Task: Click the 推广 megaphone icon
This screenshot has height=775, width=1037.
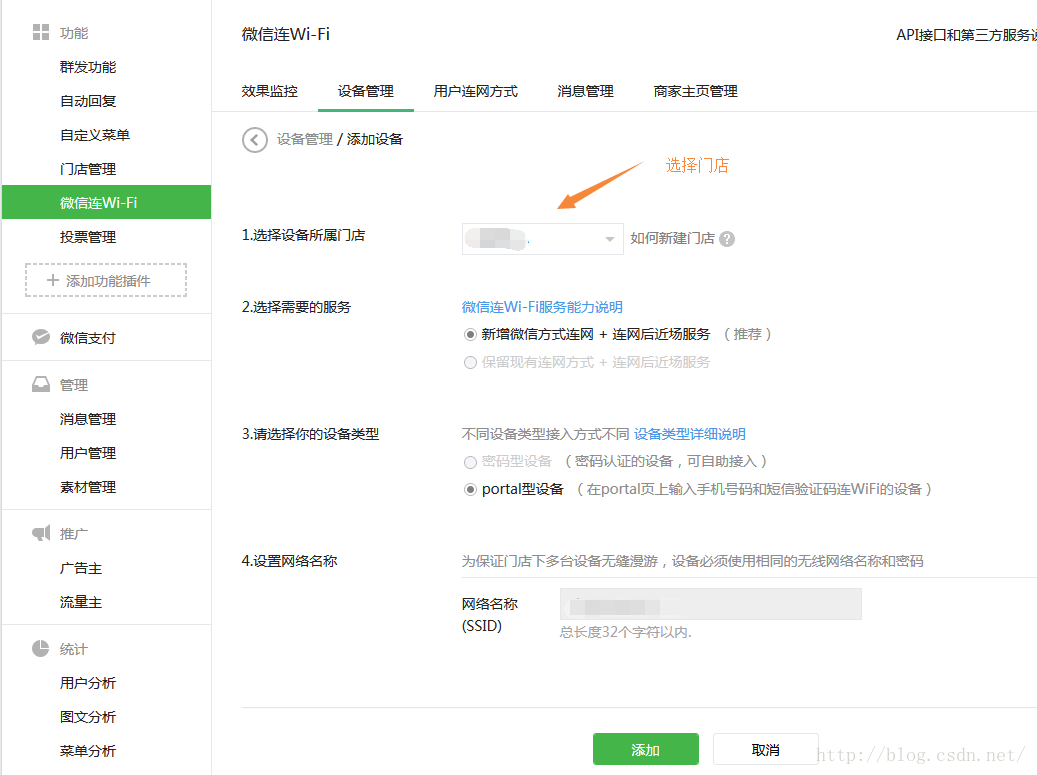Action: click(x=41, y=533)
